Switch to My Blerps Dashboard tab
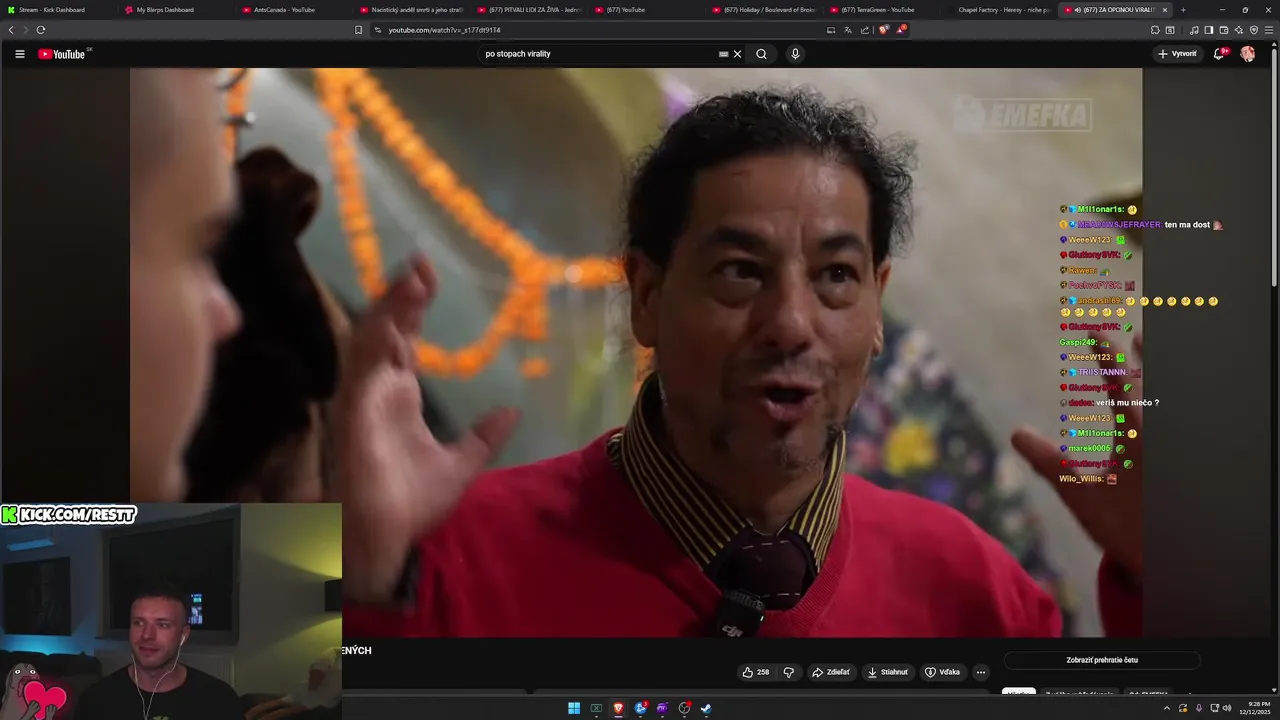 click(x=176, y=10)
